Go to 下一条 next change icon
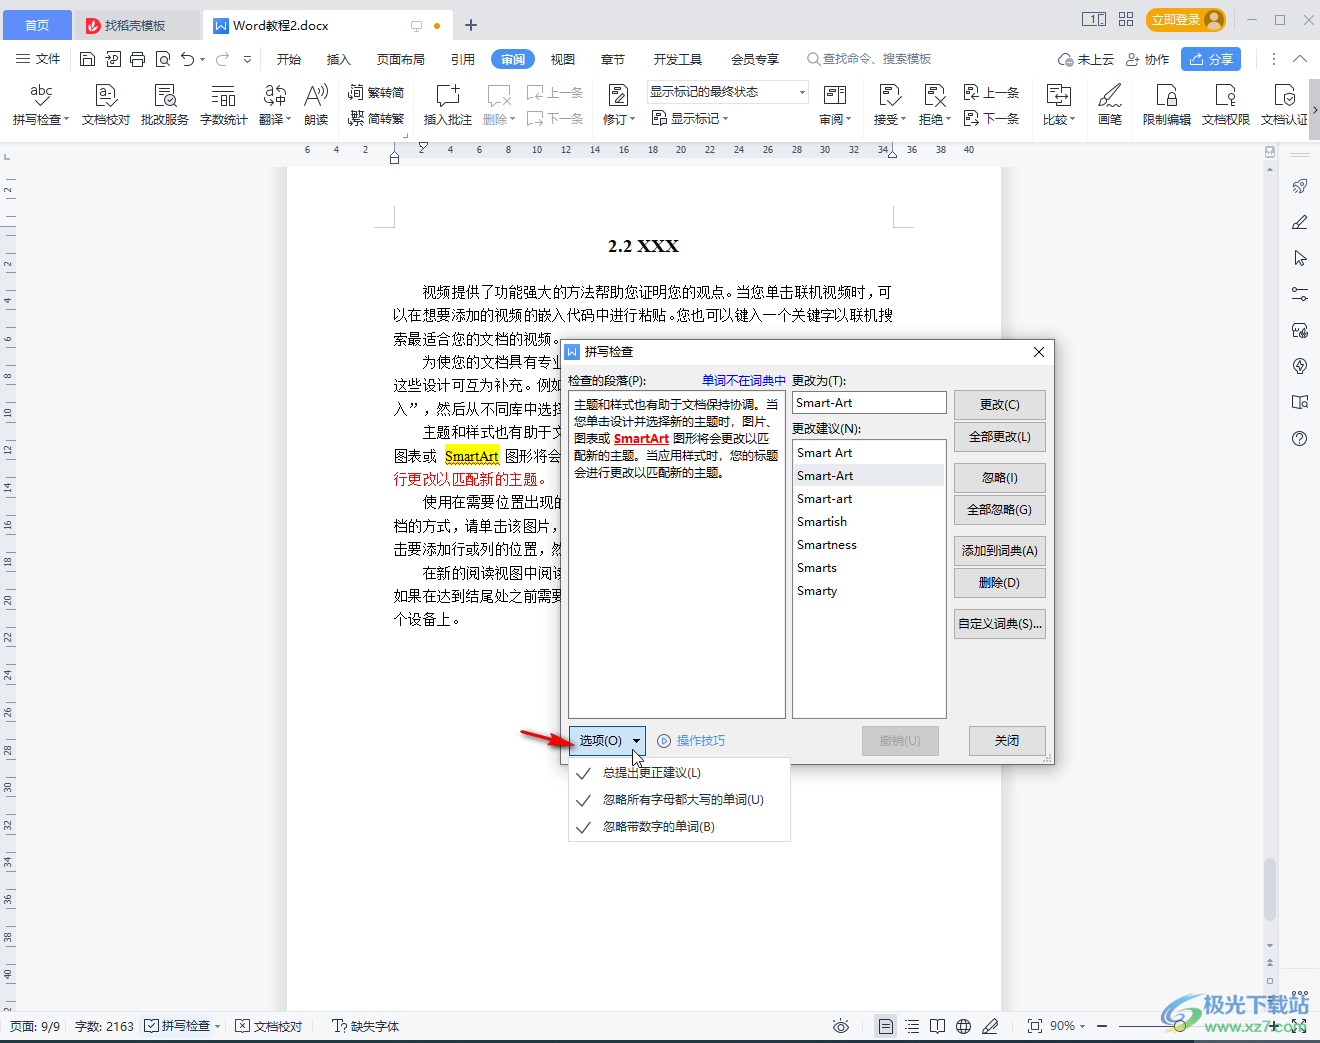 (x=992, y=118)
